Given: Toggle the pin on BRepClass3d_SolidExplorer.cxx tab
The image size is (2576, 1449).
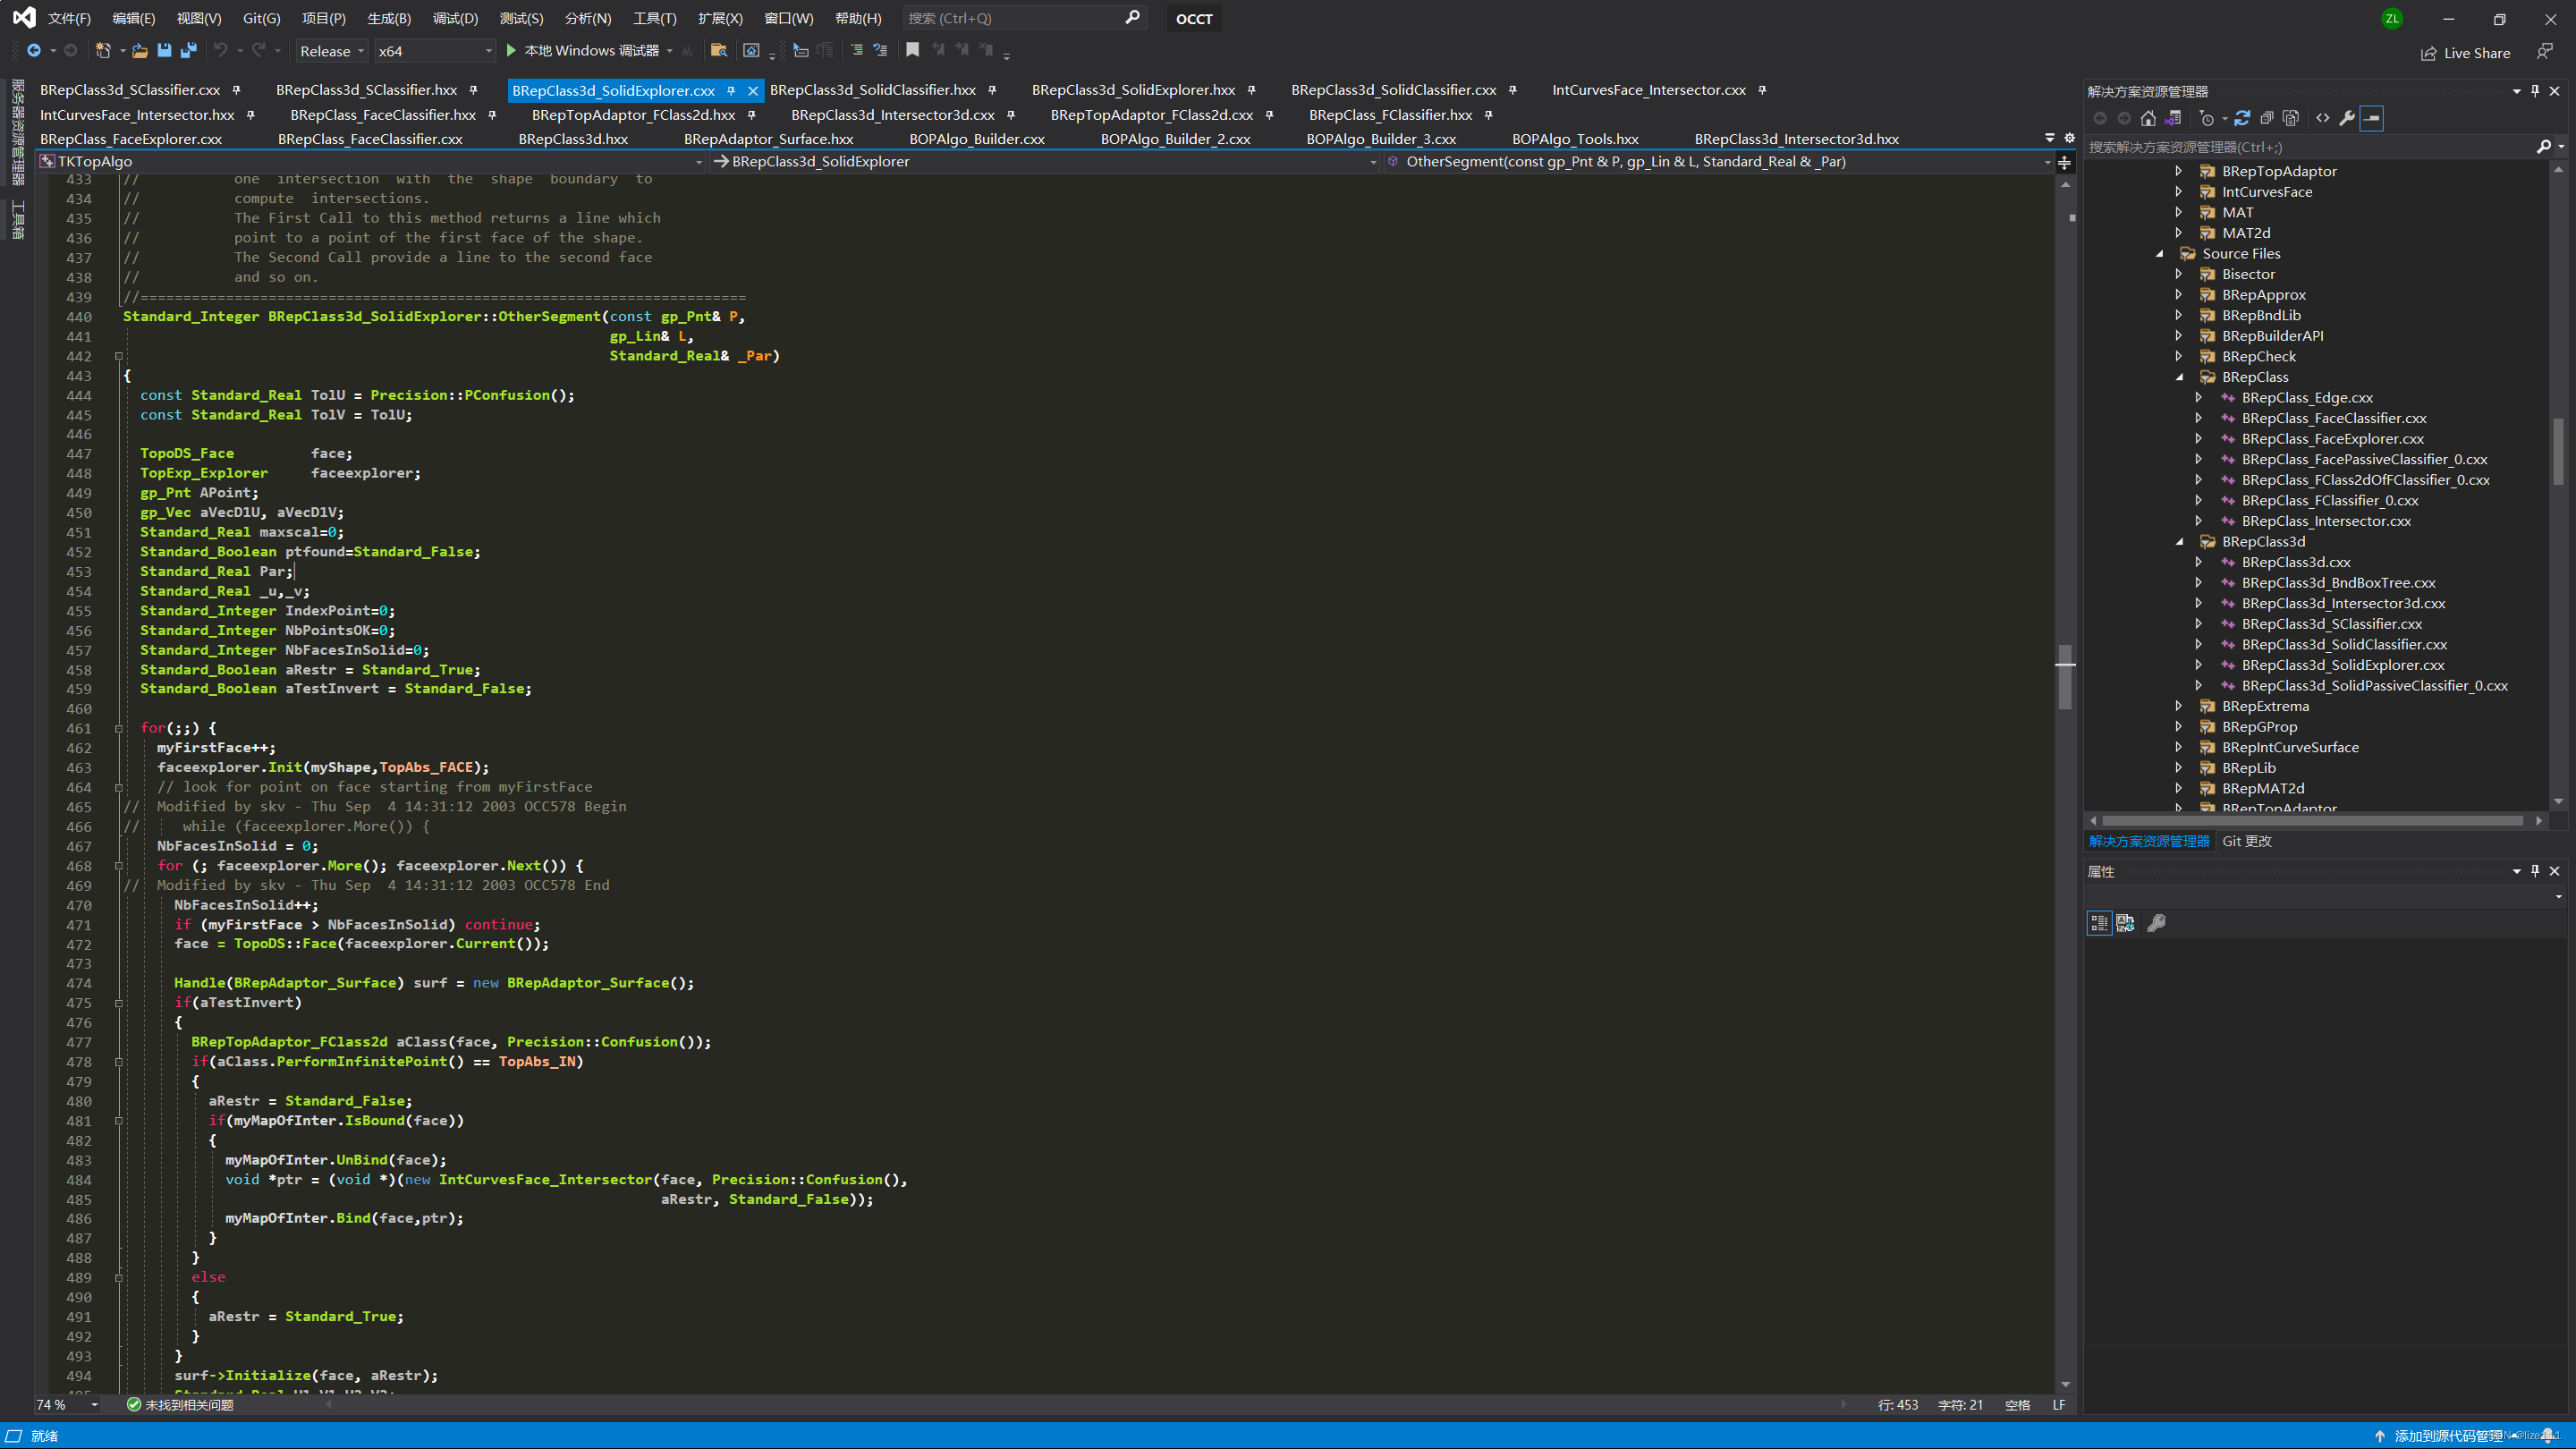Looking at the screenshot, I should coord(734,90).
